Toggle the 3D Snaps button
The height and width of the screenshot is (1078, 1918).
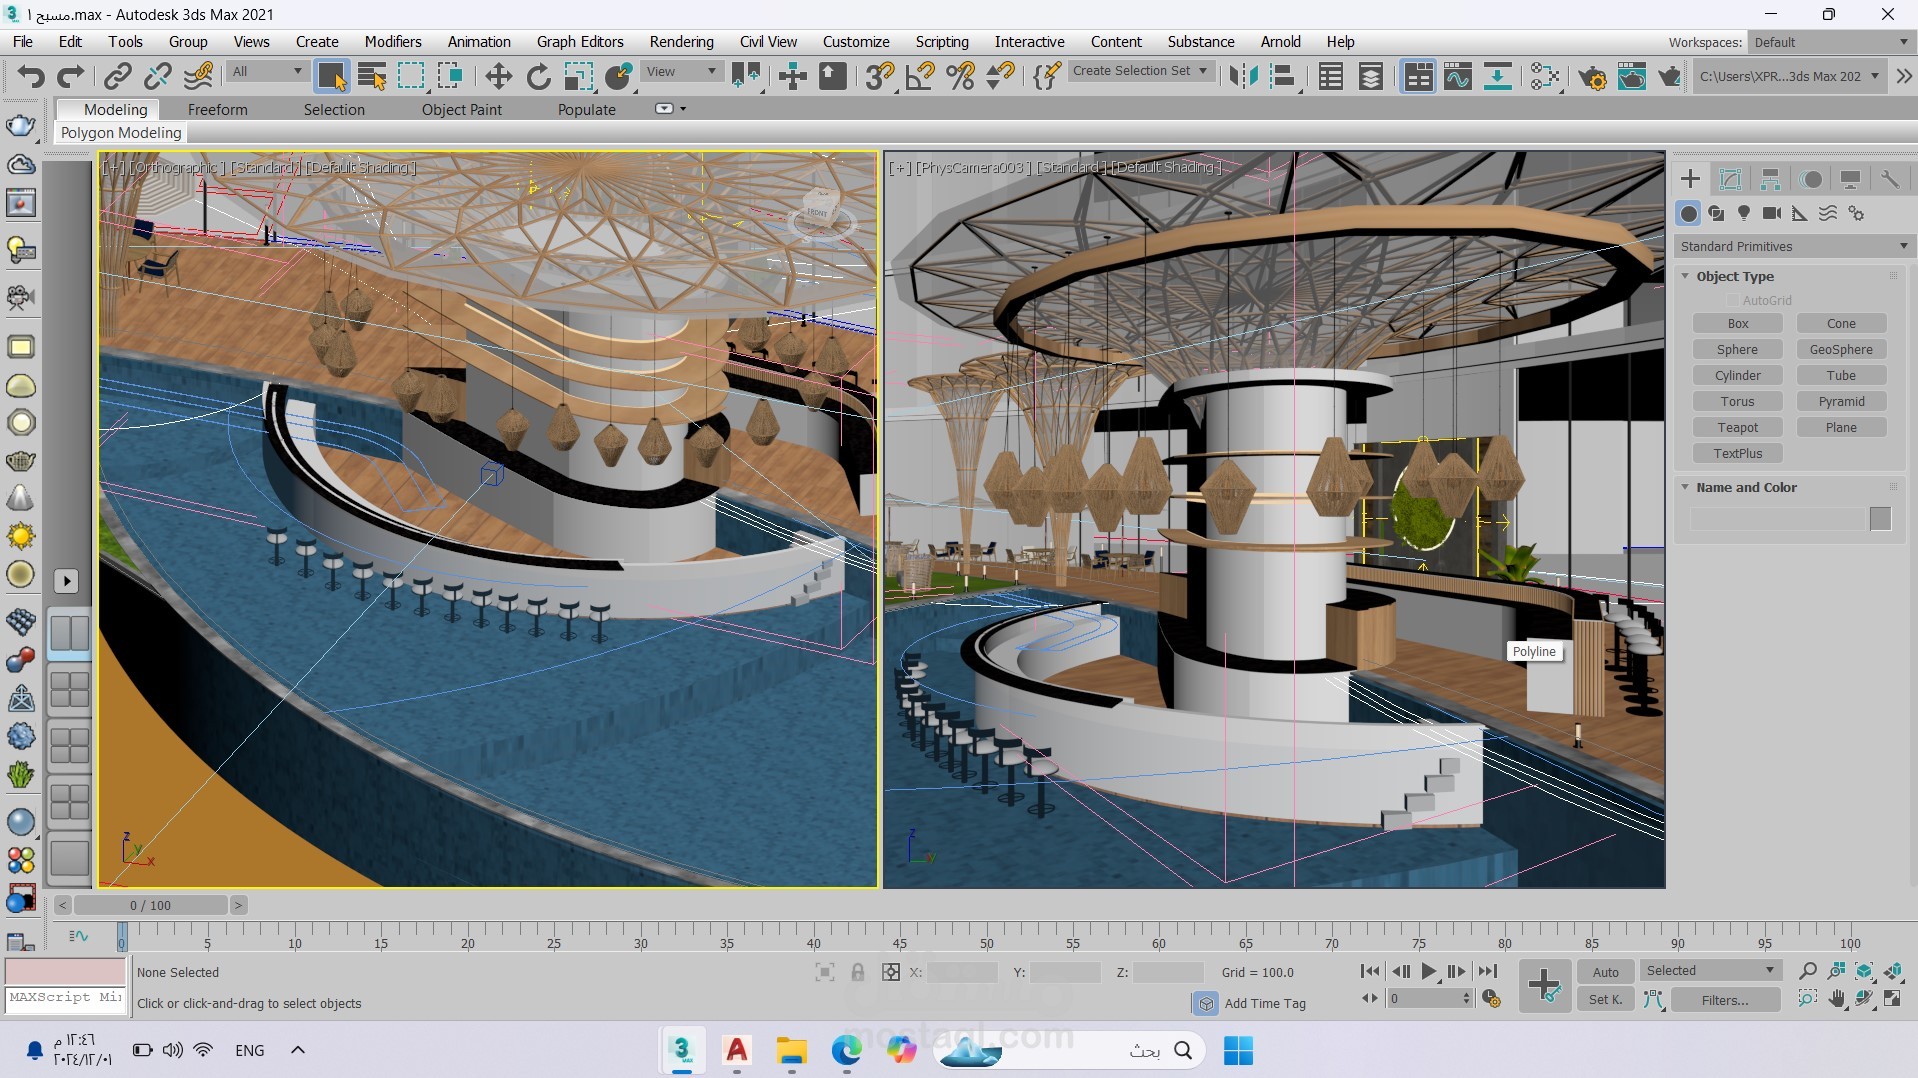[x=880, y=76]
